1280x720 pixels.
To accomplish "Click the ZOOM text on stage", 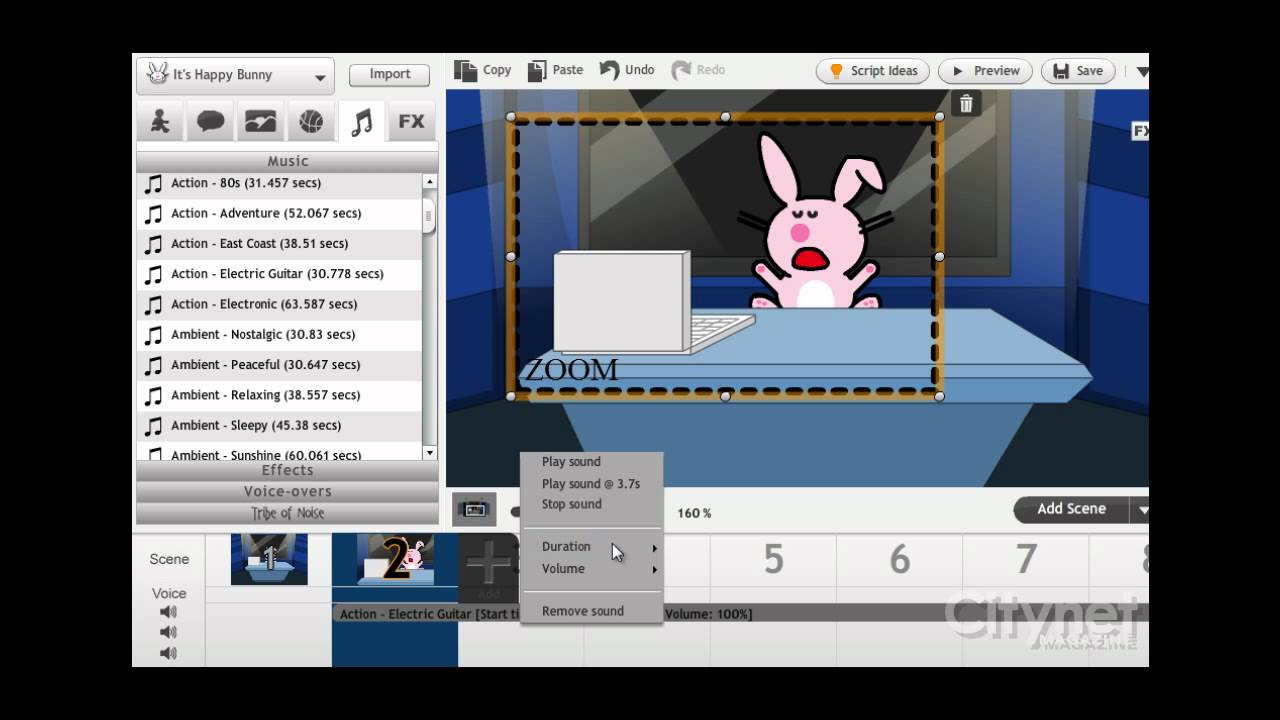I will point(572,371).
